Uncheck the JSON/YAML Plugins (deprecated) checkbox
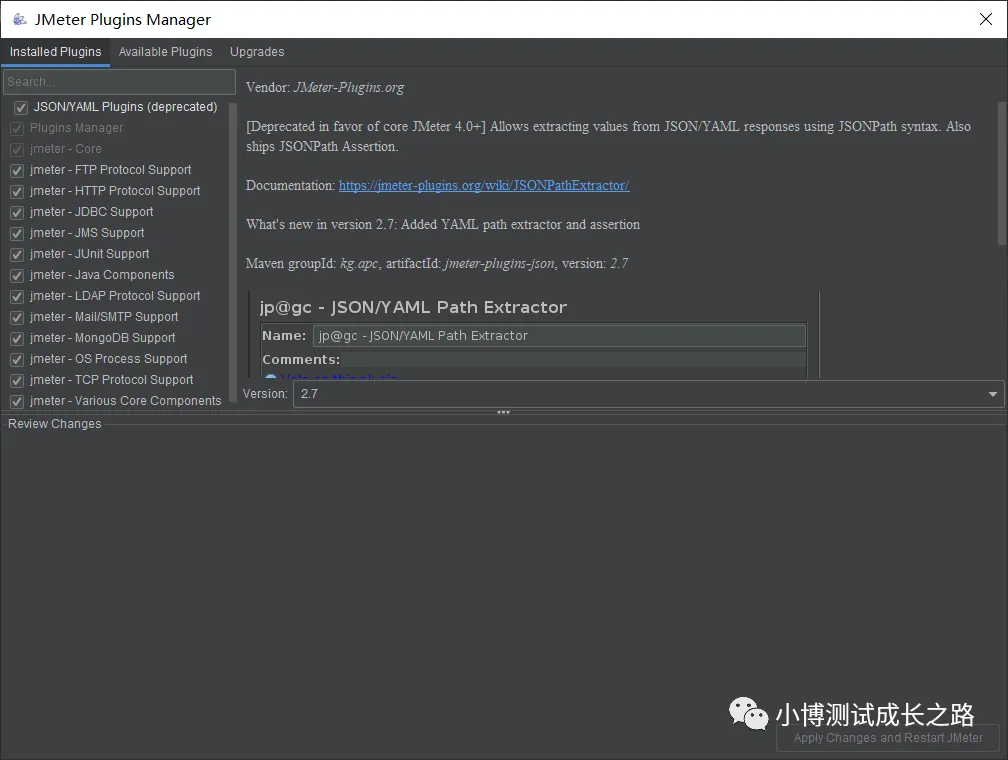1008x760 pixels. pos(21,107)
